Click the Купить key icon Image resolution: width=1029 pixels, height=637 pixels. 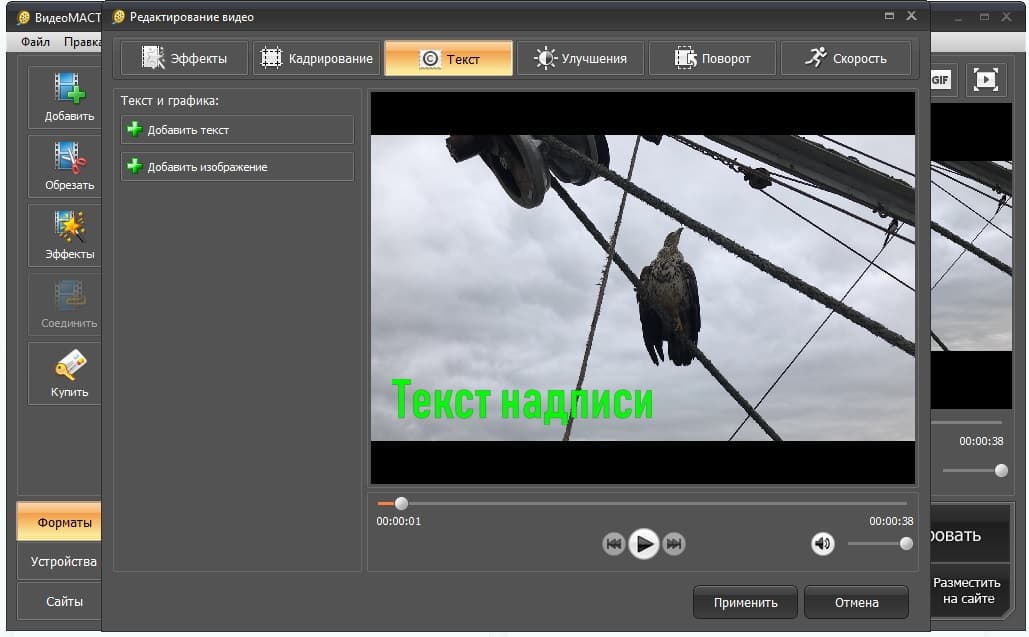[69, 365]
